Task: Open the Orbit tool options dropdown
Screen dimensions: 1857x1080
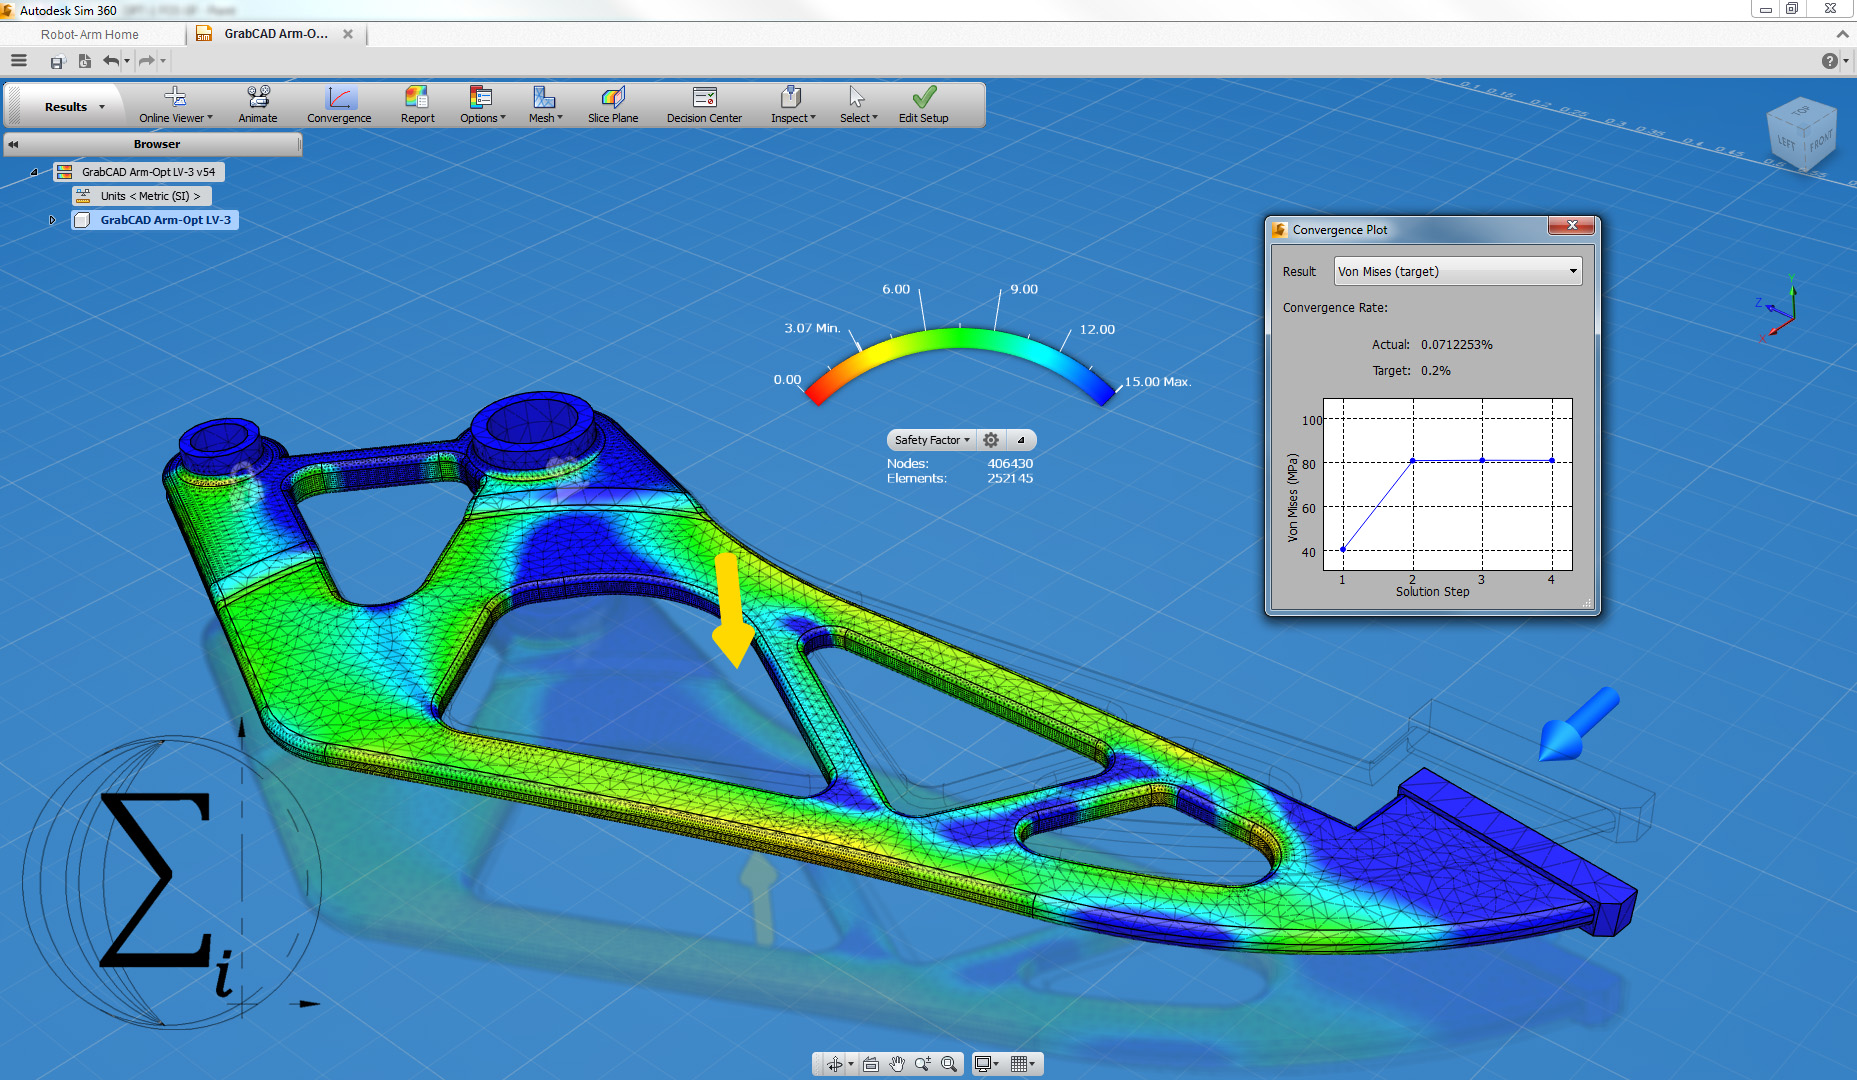Action: (x=851, y=1064)
